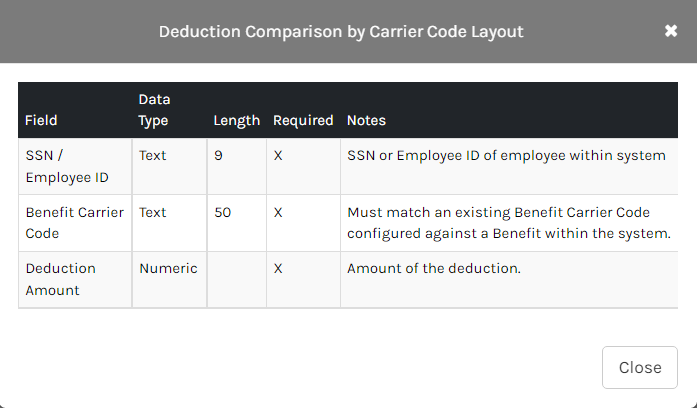Select the Data Type column header

(x=154, y=110)
